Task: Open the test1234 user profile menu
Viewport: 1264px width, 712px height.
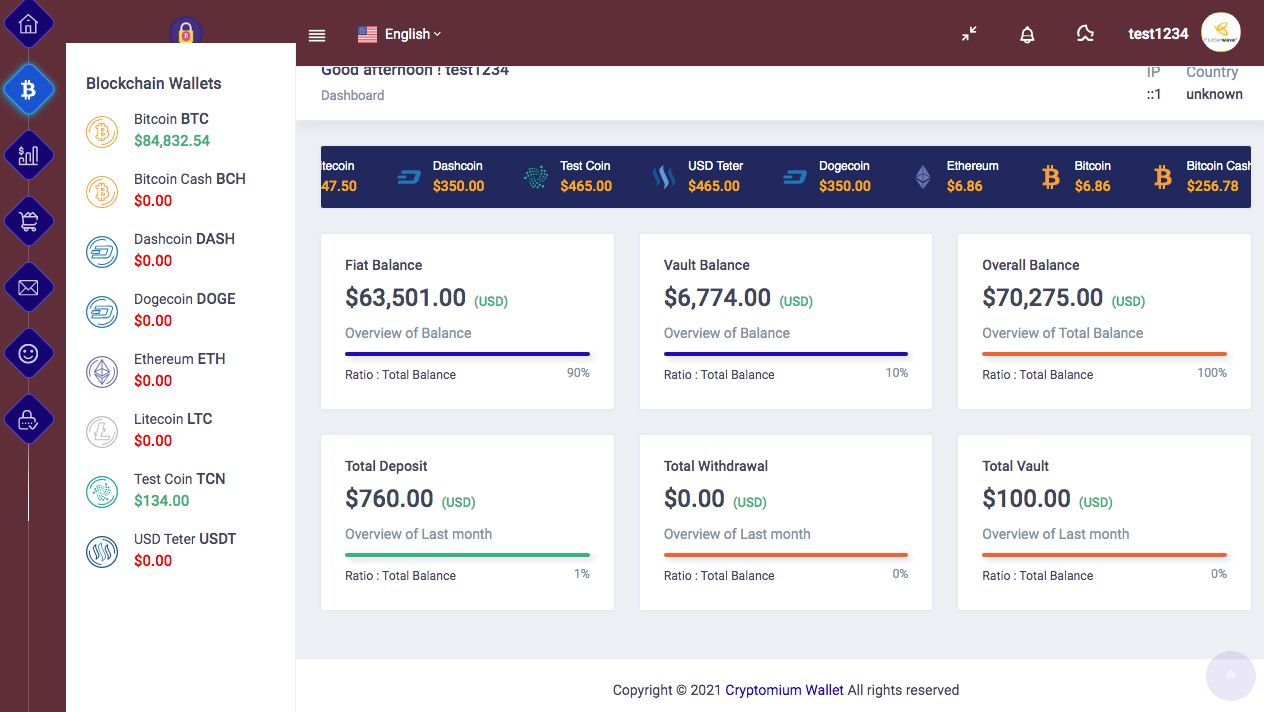Action: tap(1158, 34)
